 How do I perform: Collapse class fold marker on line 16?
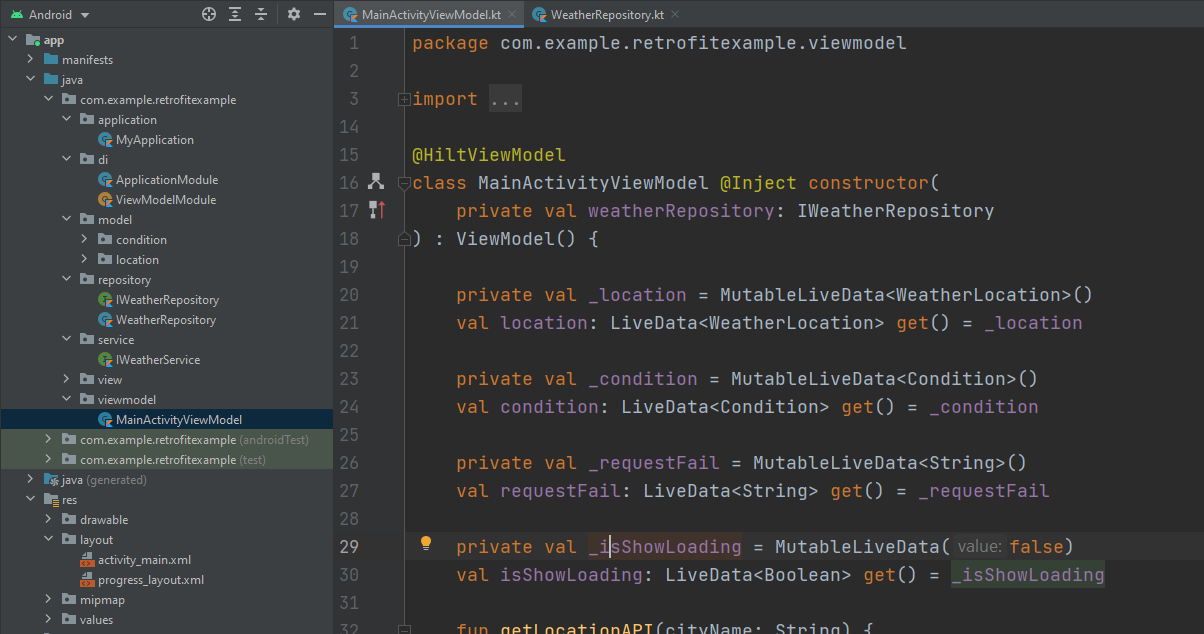pyautogui.click(x=404, y=183)
